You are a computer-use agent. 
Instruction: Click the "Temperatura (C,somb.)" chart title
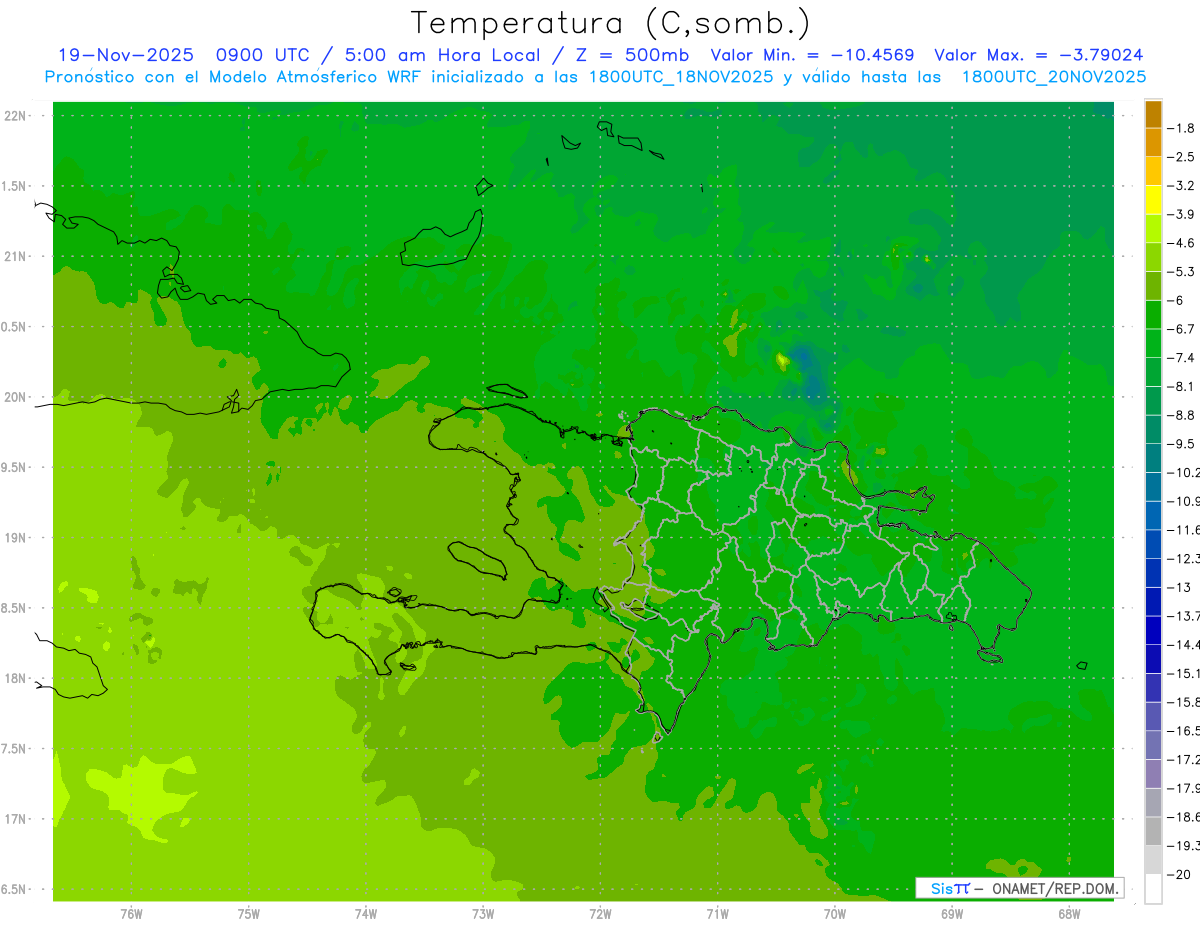click(610, 23)
